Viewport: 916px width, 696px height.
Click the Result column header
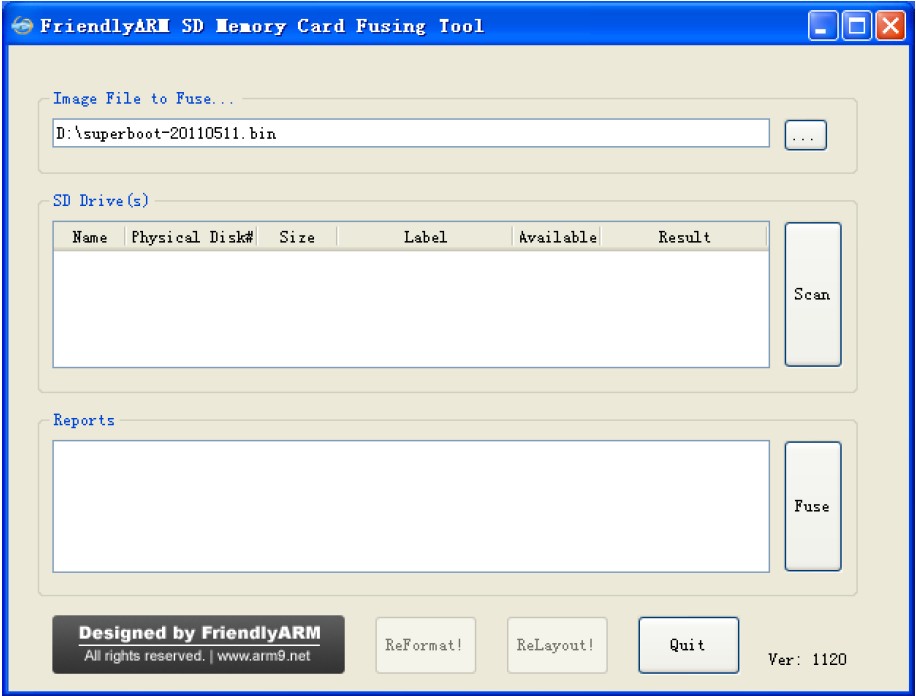click(x=684, y=237)
